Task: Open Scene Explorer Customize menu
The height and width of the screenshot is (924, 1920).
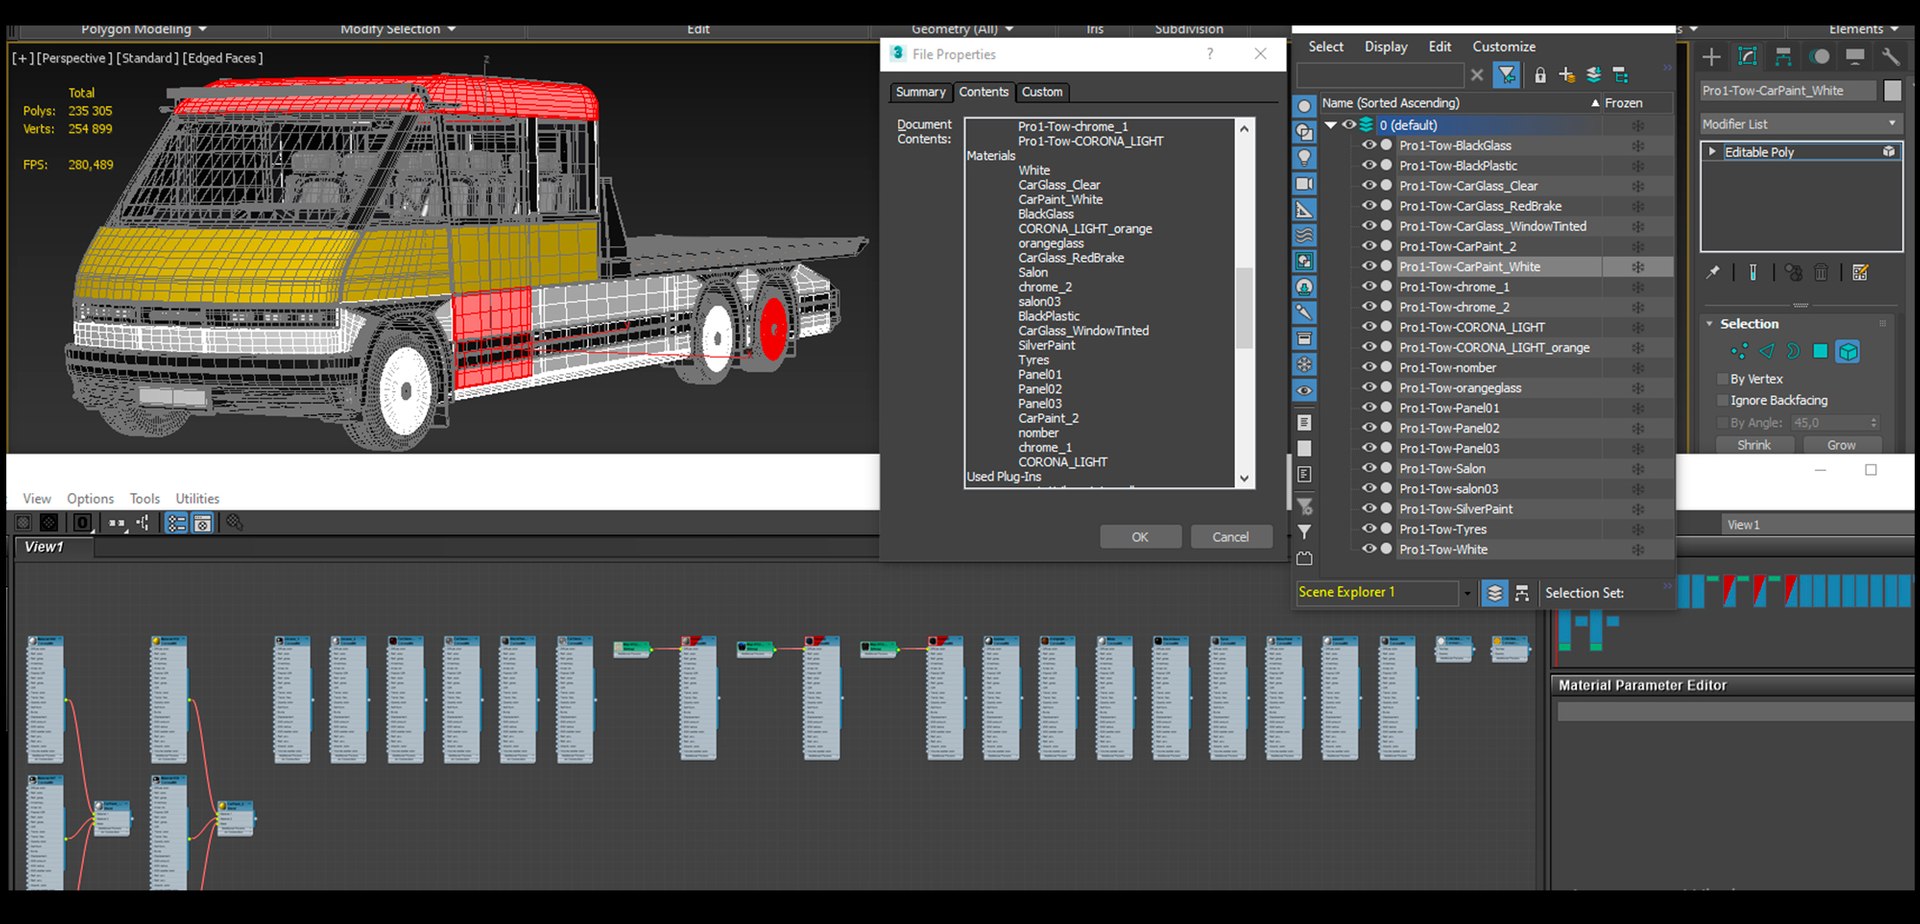Action: (x=1503, y=47)
